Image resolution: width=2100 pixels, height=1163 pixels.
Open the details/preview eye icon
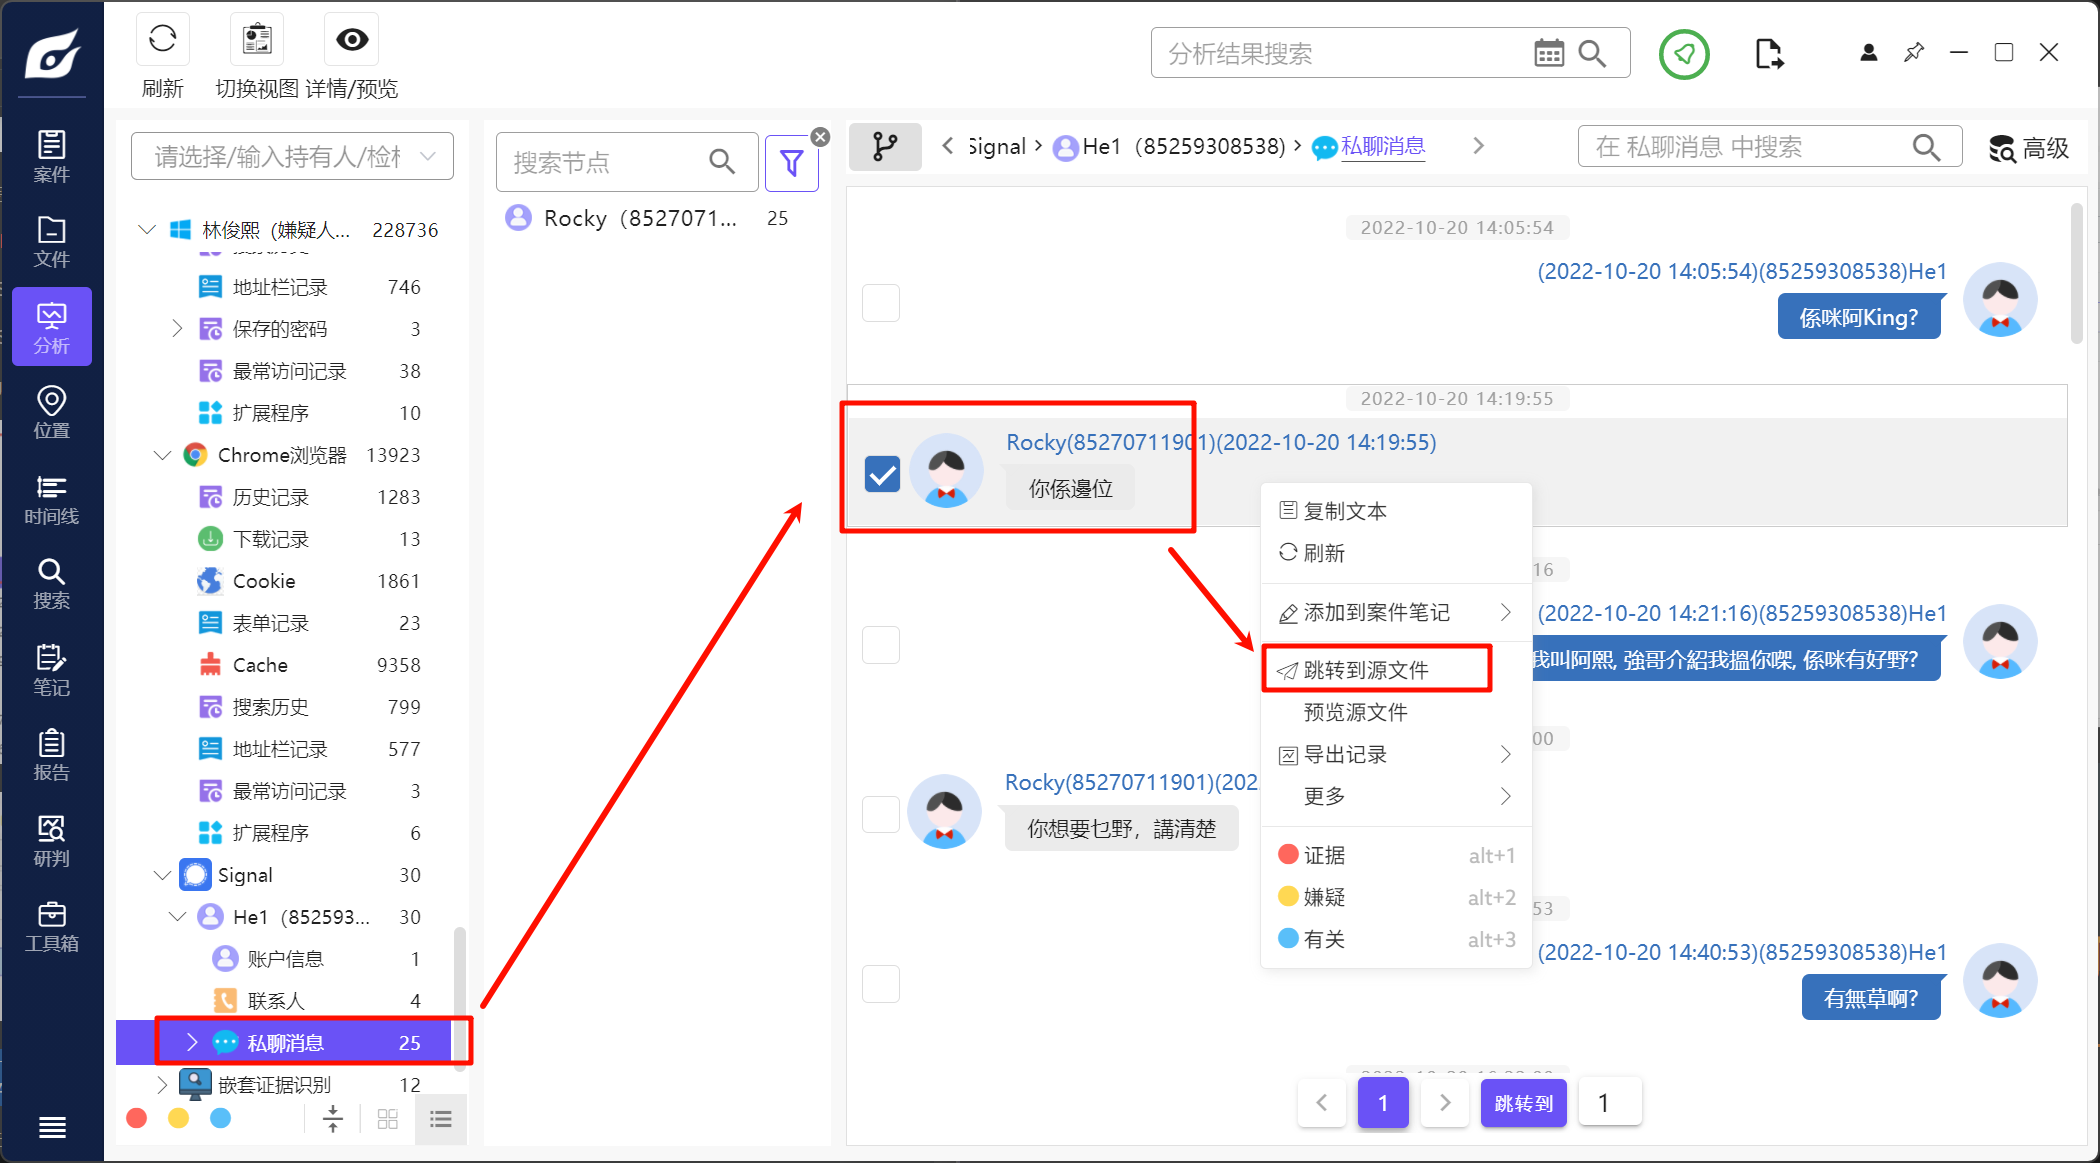pyautogui.click(x=352, y=40)
